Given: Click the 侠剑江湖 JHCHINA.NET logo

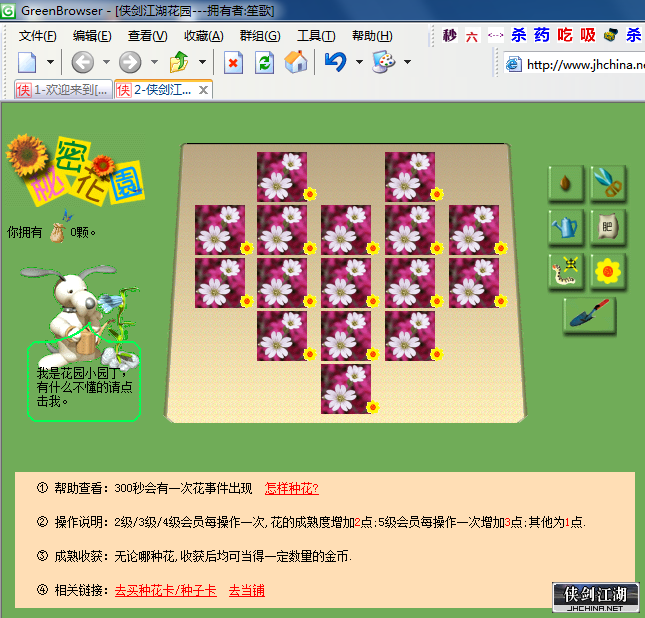Looking at the screenshot, I should [595, 597].
